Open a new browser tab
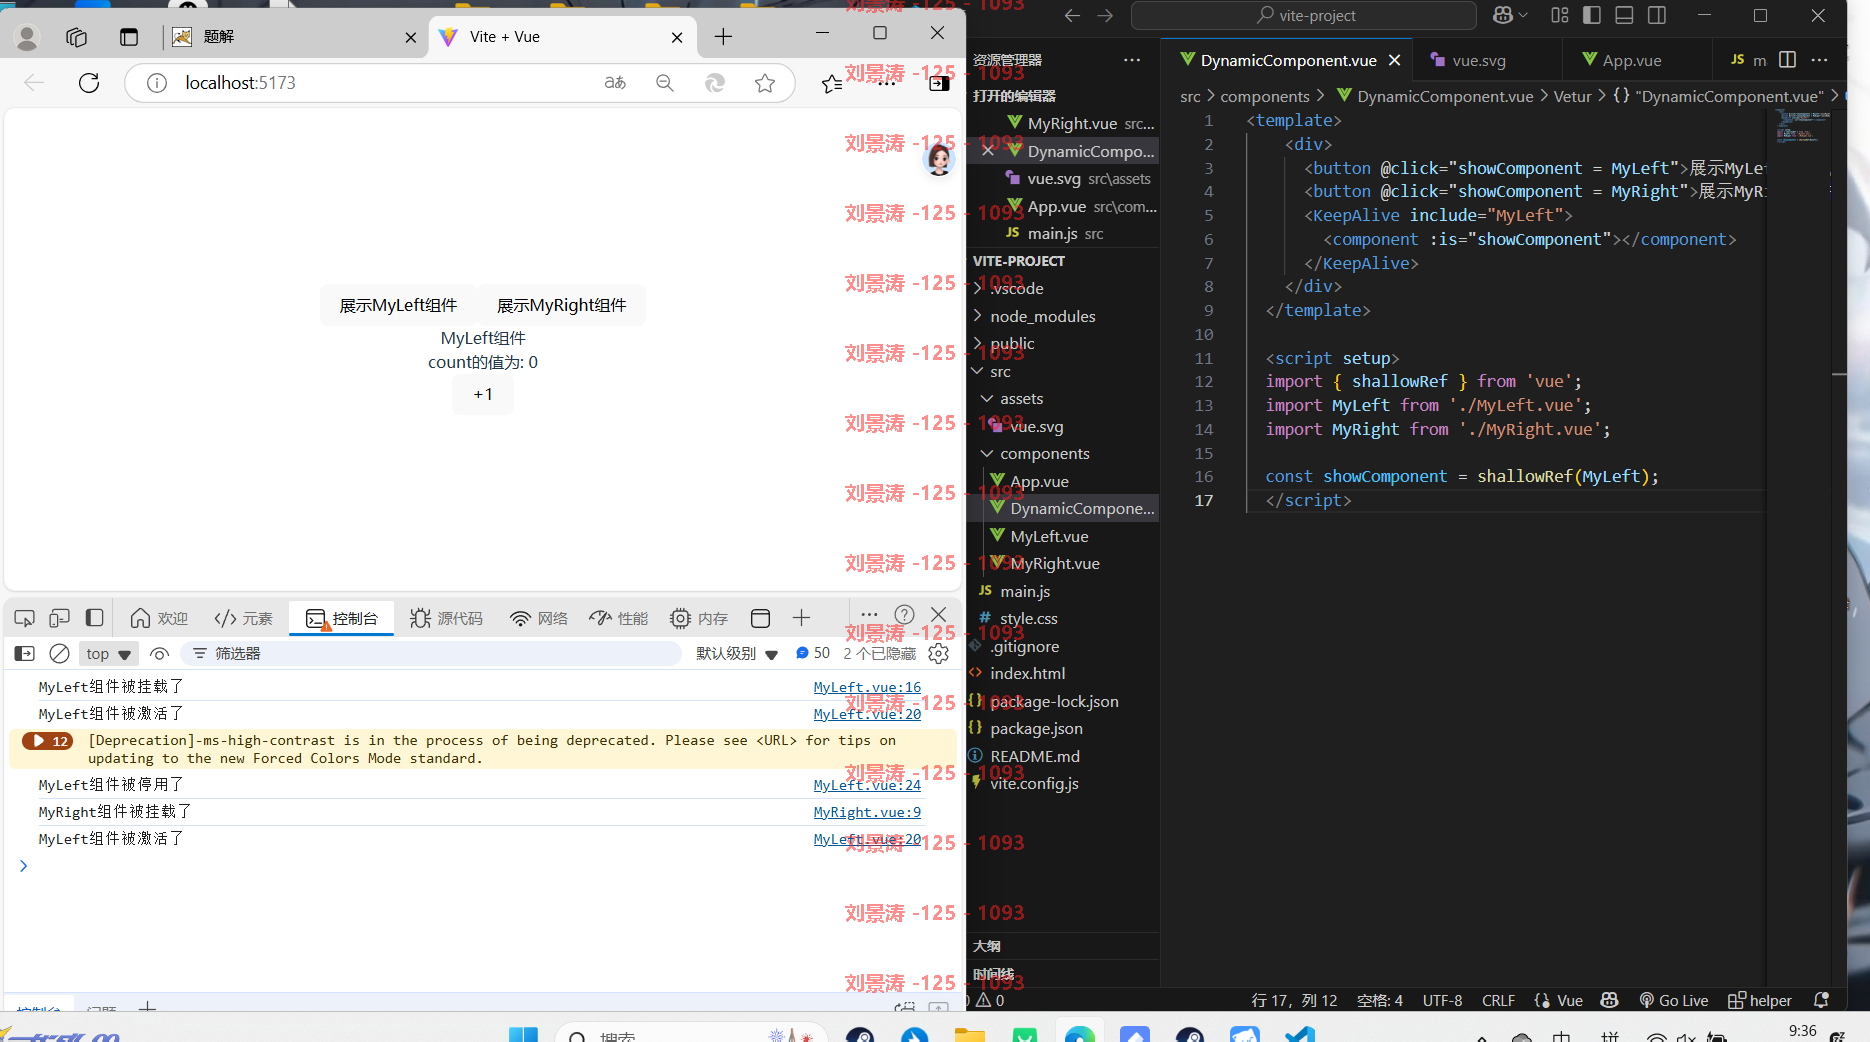Screen dimensions: 1870x1042 pyautogui.click(x=724, y=37)
